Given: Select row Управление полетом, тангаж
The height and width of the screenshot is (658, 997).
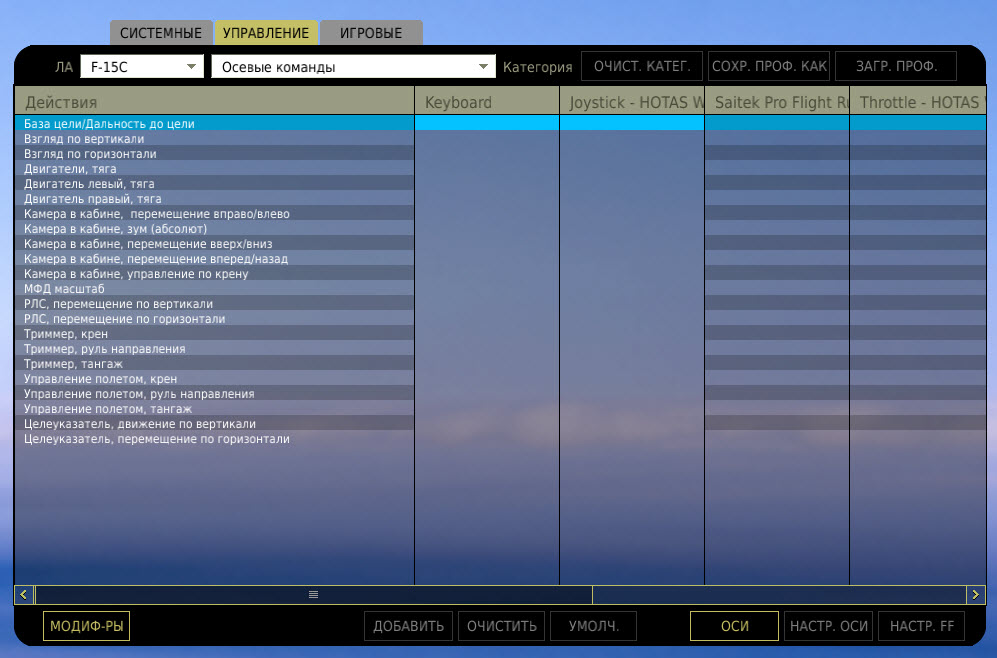Looking at the screenshot, I should point(214,409).
